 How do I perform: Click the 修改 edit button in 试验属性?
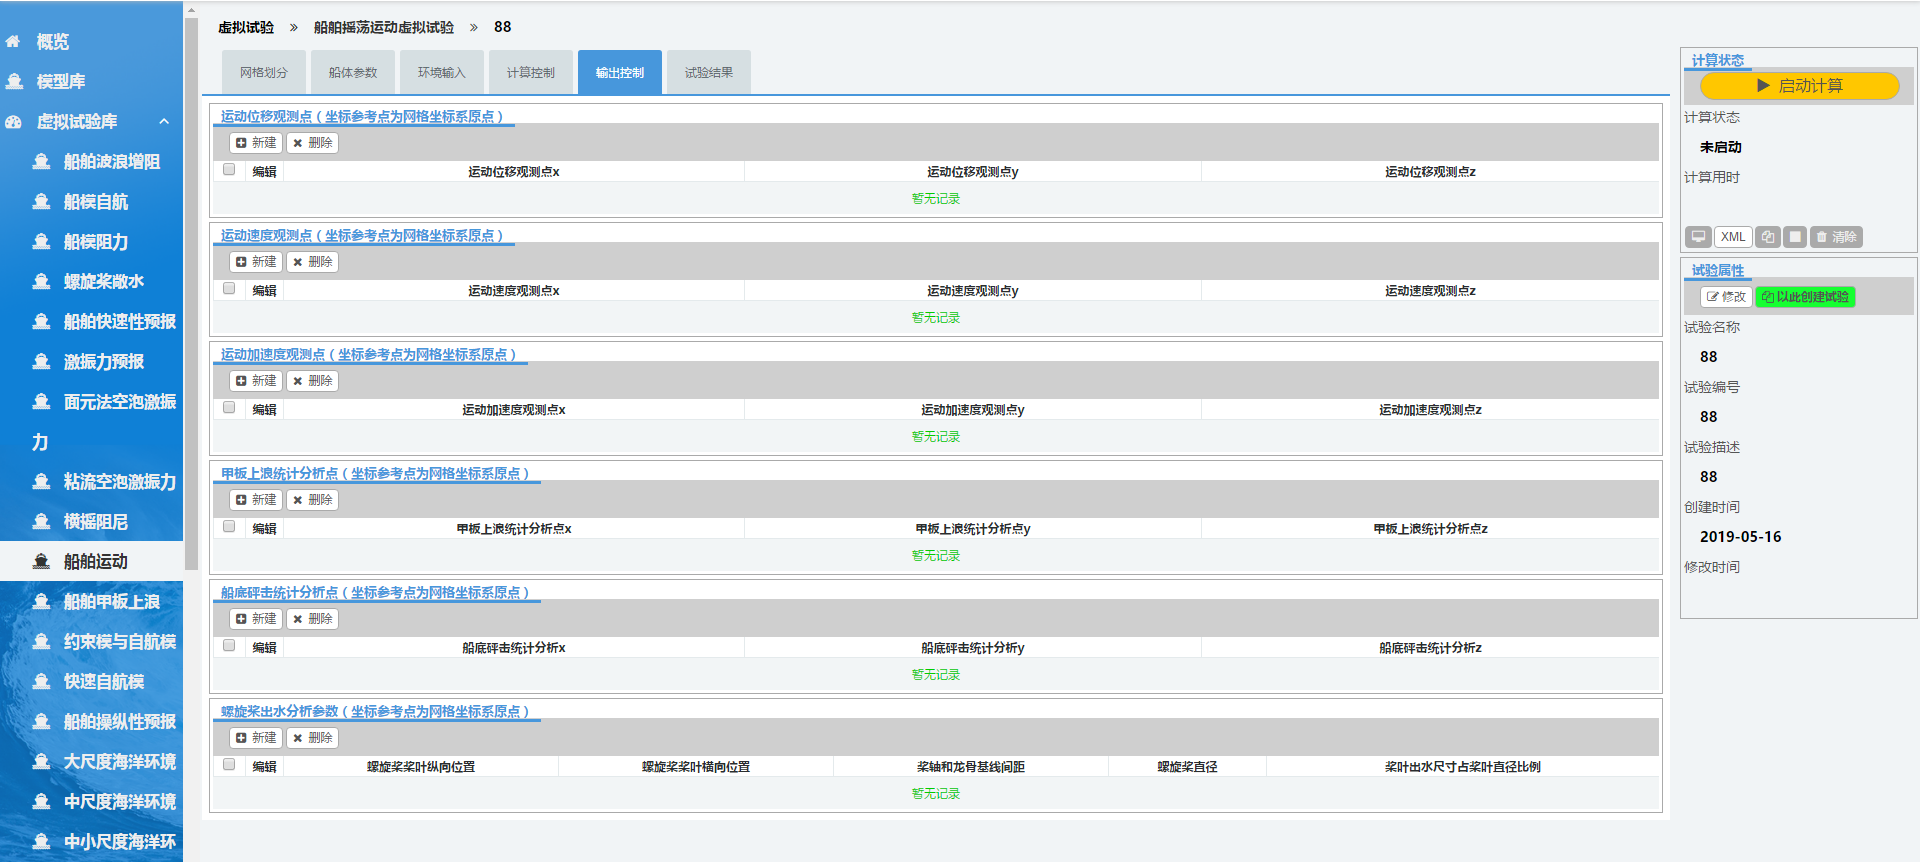pyautogui.click(x=1725, y=297)
